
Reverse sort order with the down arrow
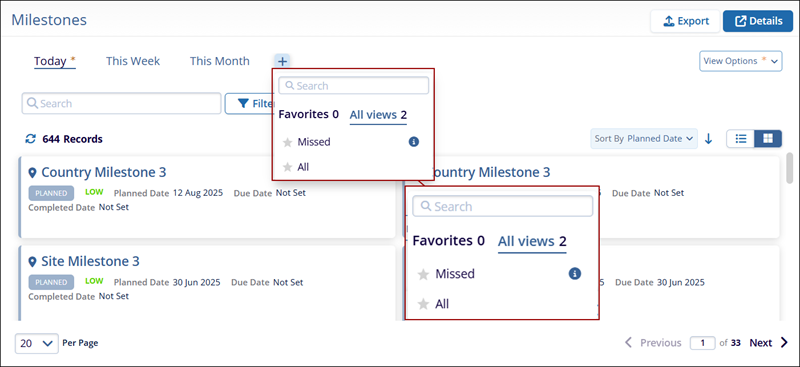708,138
